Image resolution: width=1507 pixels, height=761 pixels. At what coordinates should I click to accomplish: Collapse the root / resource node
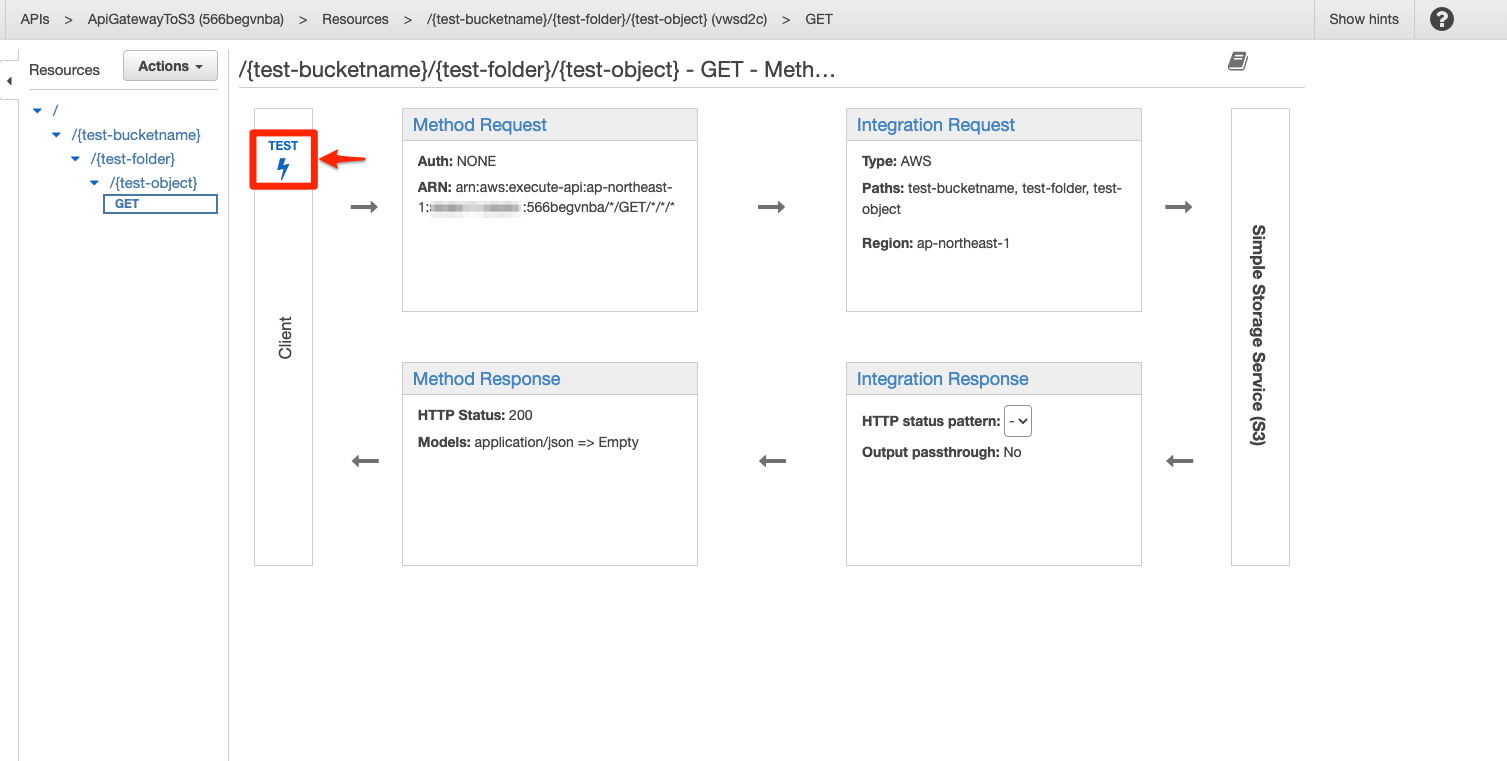(x=37, y=110)
